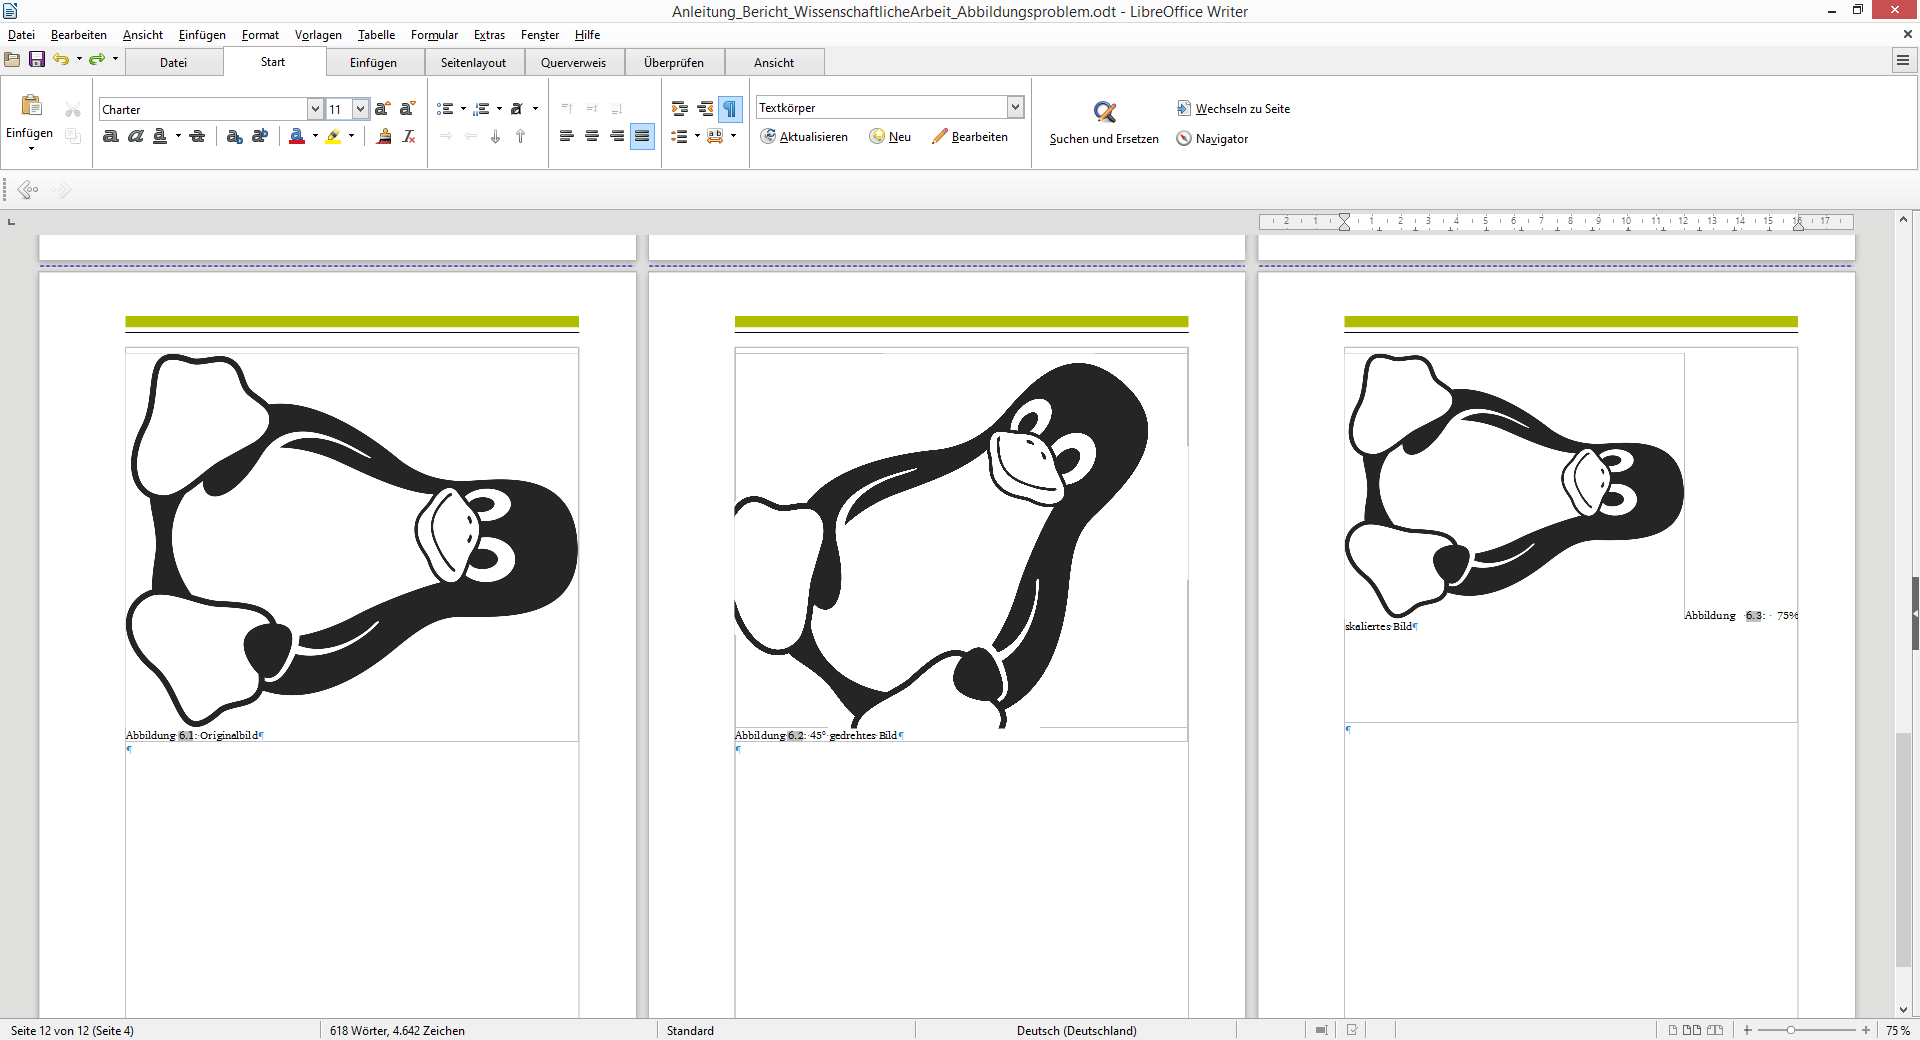Toggle italic text formatting
This screenshot has width=1920, height=1040.
[x=136, y=136]
